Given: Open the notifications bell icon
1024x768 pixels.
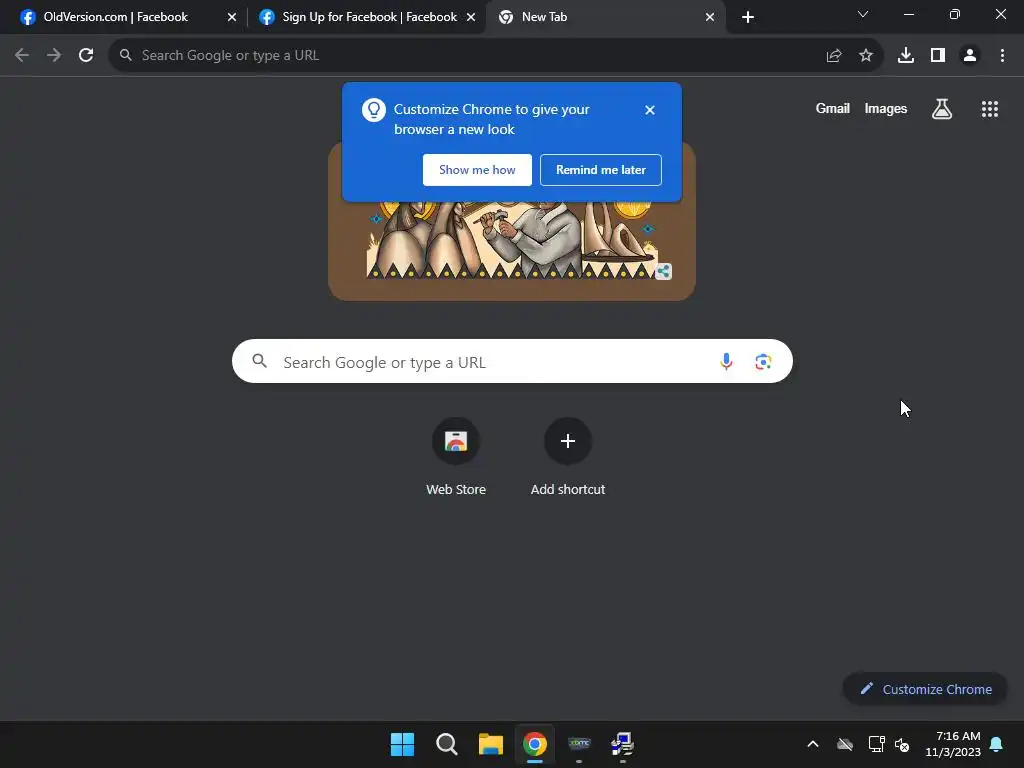Looking at the screenshot, I should tap(997, 744).
